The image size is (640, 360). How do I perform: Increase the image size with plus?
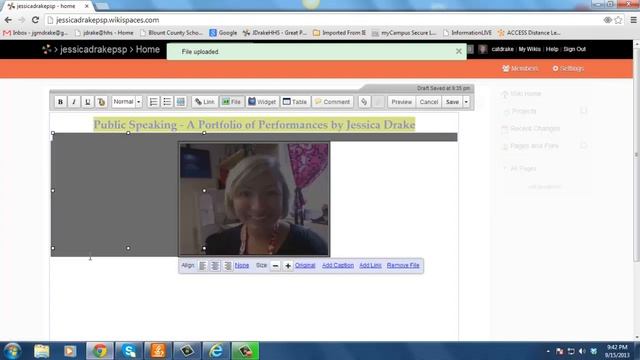tap(288, 266)
